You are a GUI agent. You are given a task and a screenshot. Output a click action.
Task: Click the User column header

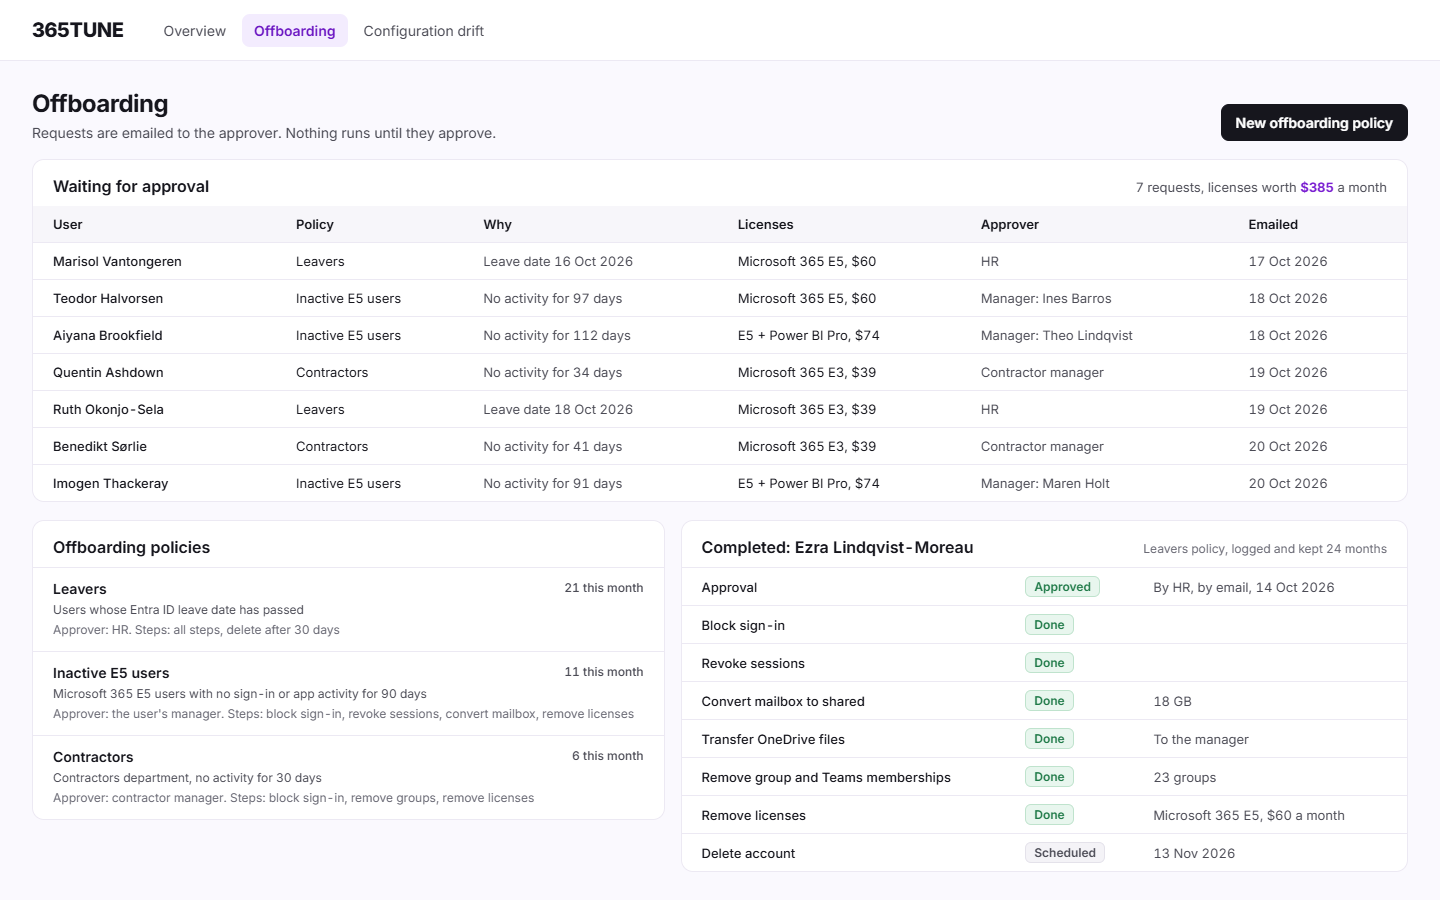68,224
